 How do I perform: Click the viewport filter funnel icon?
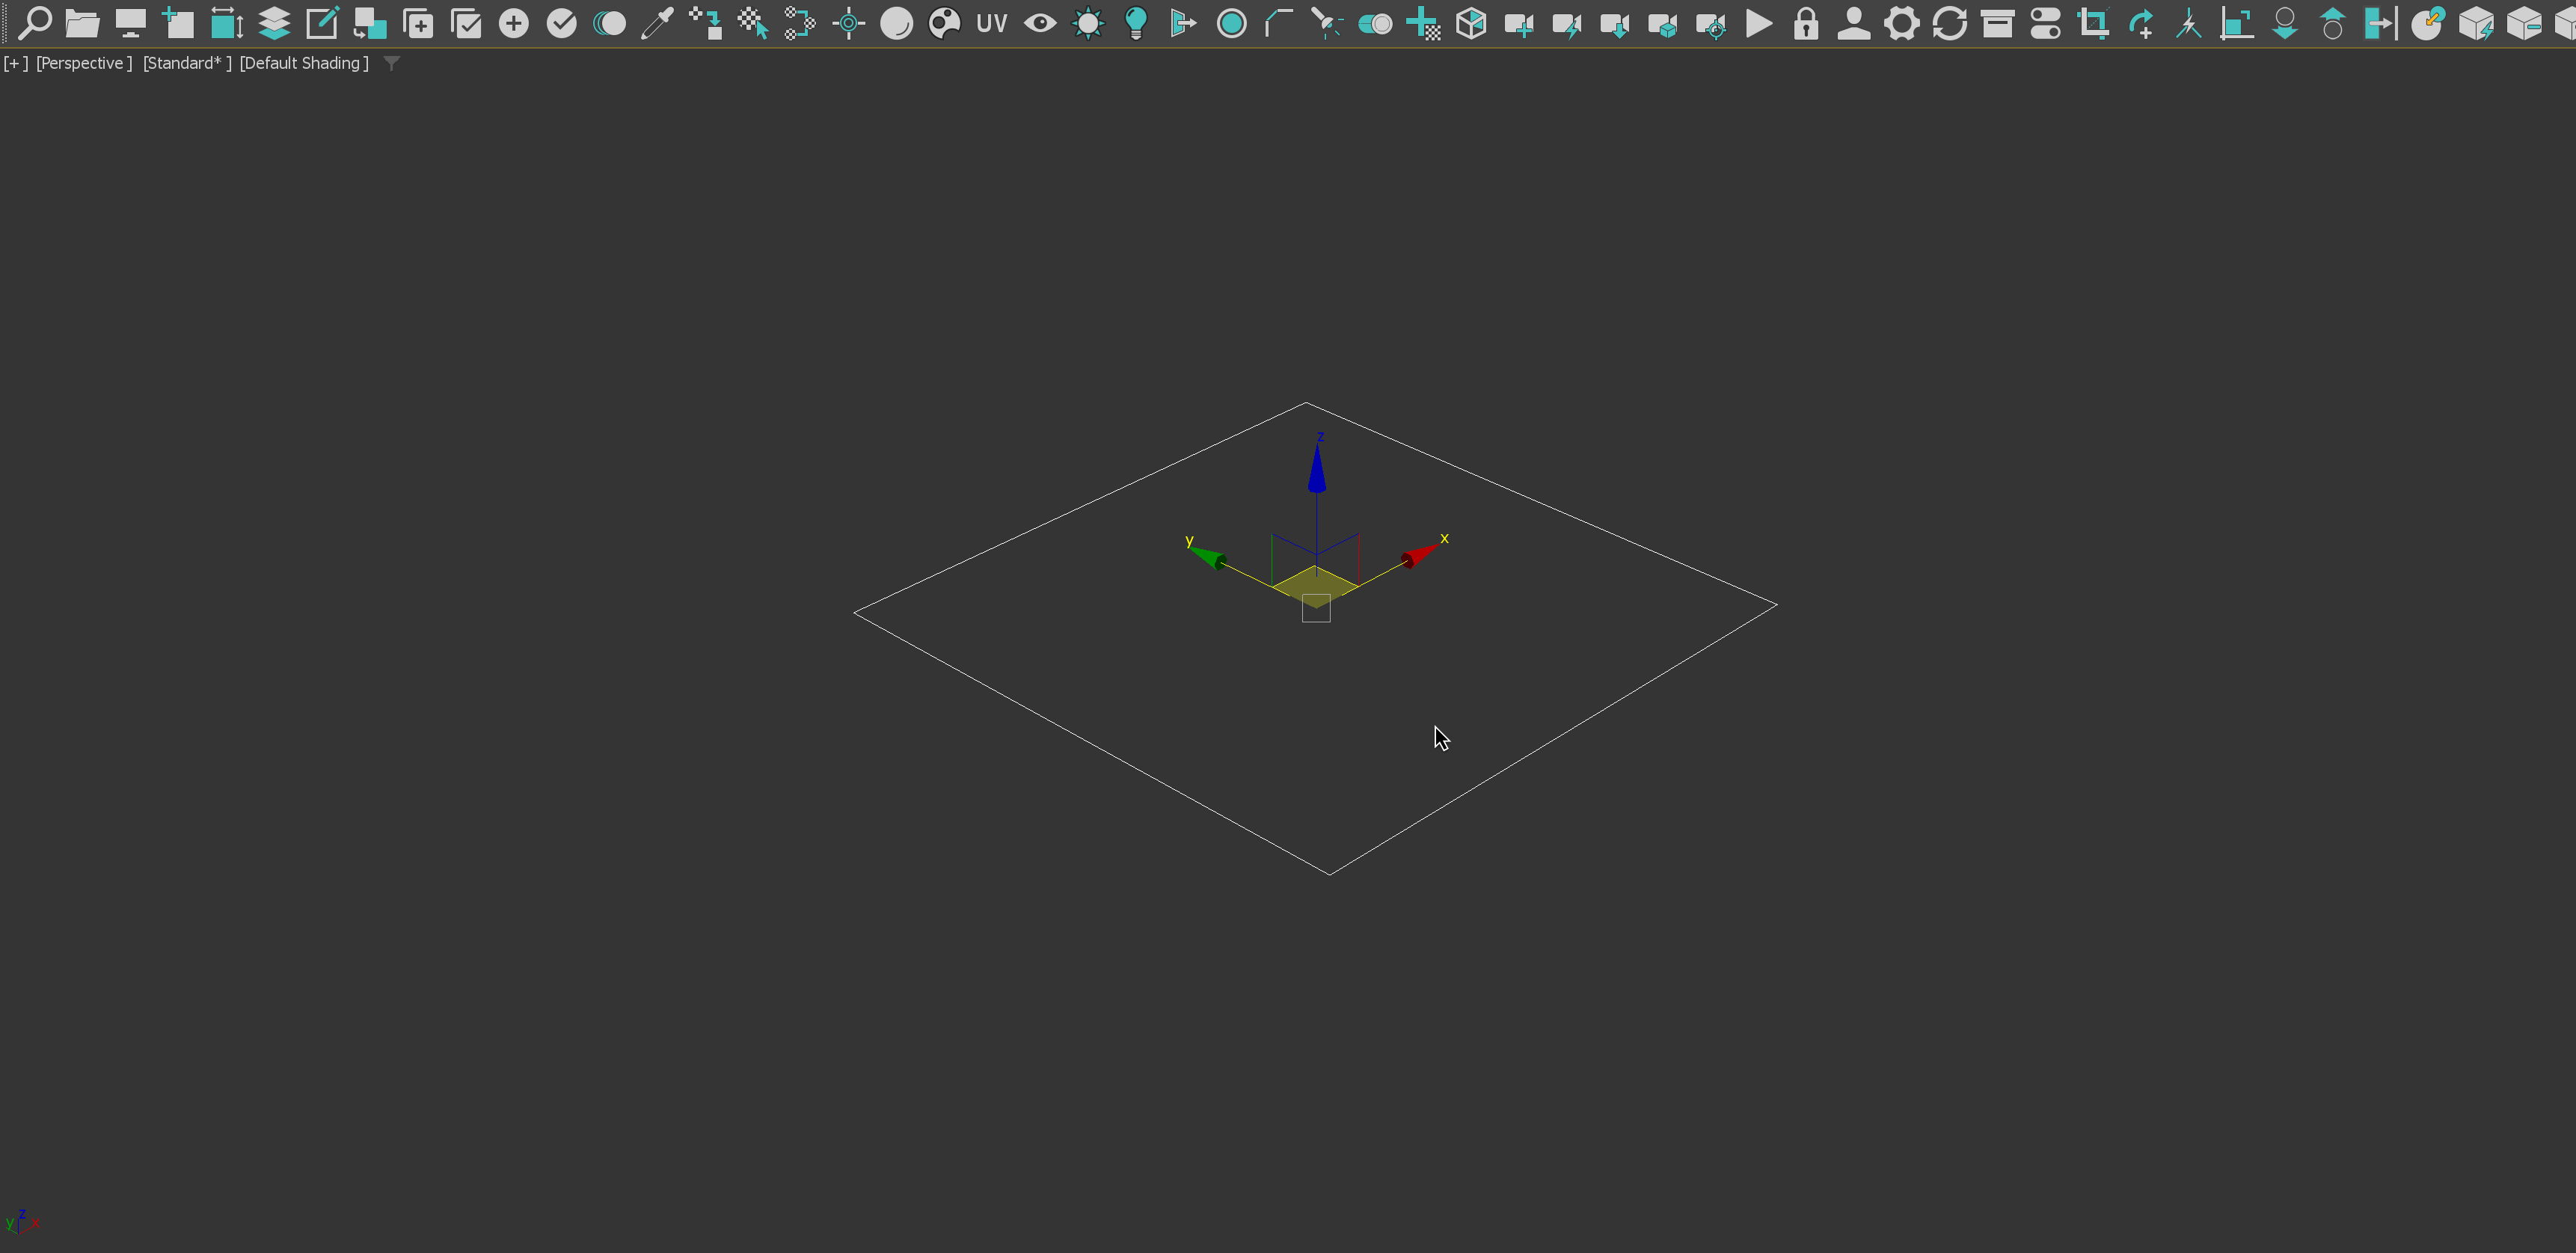point(392,63)
